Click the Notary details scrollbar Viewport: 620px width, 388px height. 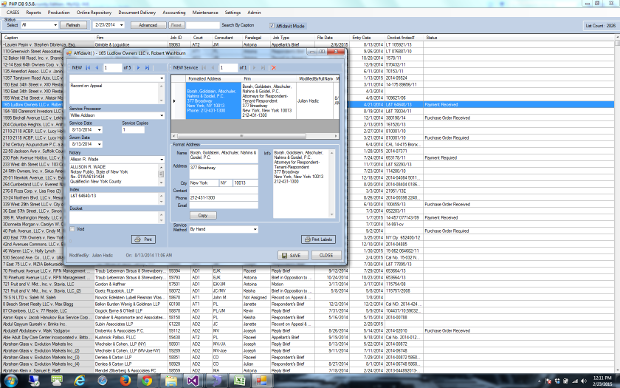click(x=161, y=174)
